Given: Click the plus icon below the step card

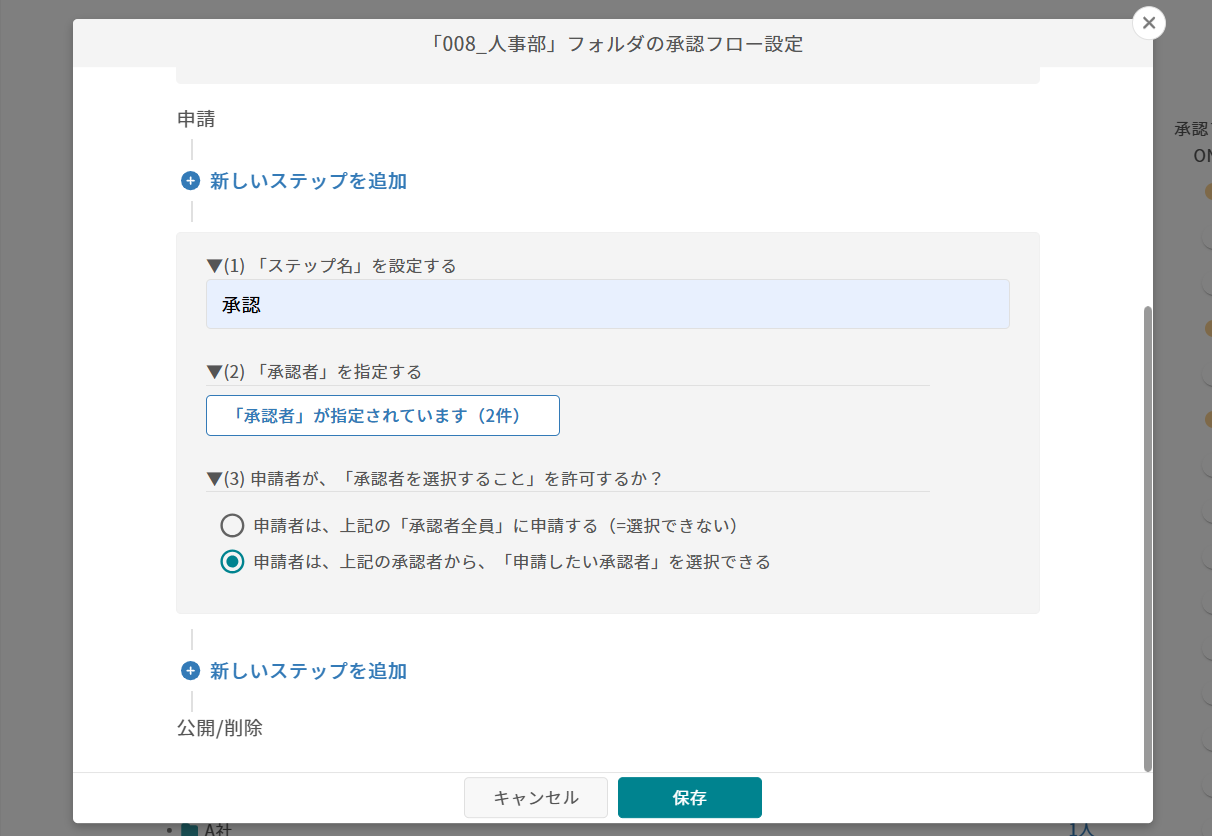Looking at the screenshot, I should (x=190, y=671).
